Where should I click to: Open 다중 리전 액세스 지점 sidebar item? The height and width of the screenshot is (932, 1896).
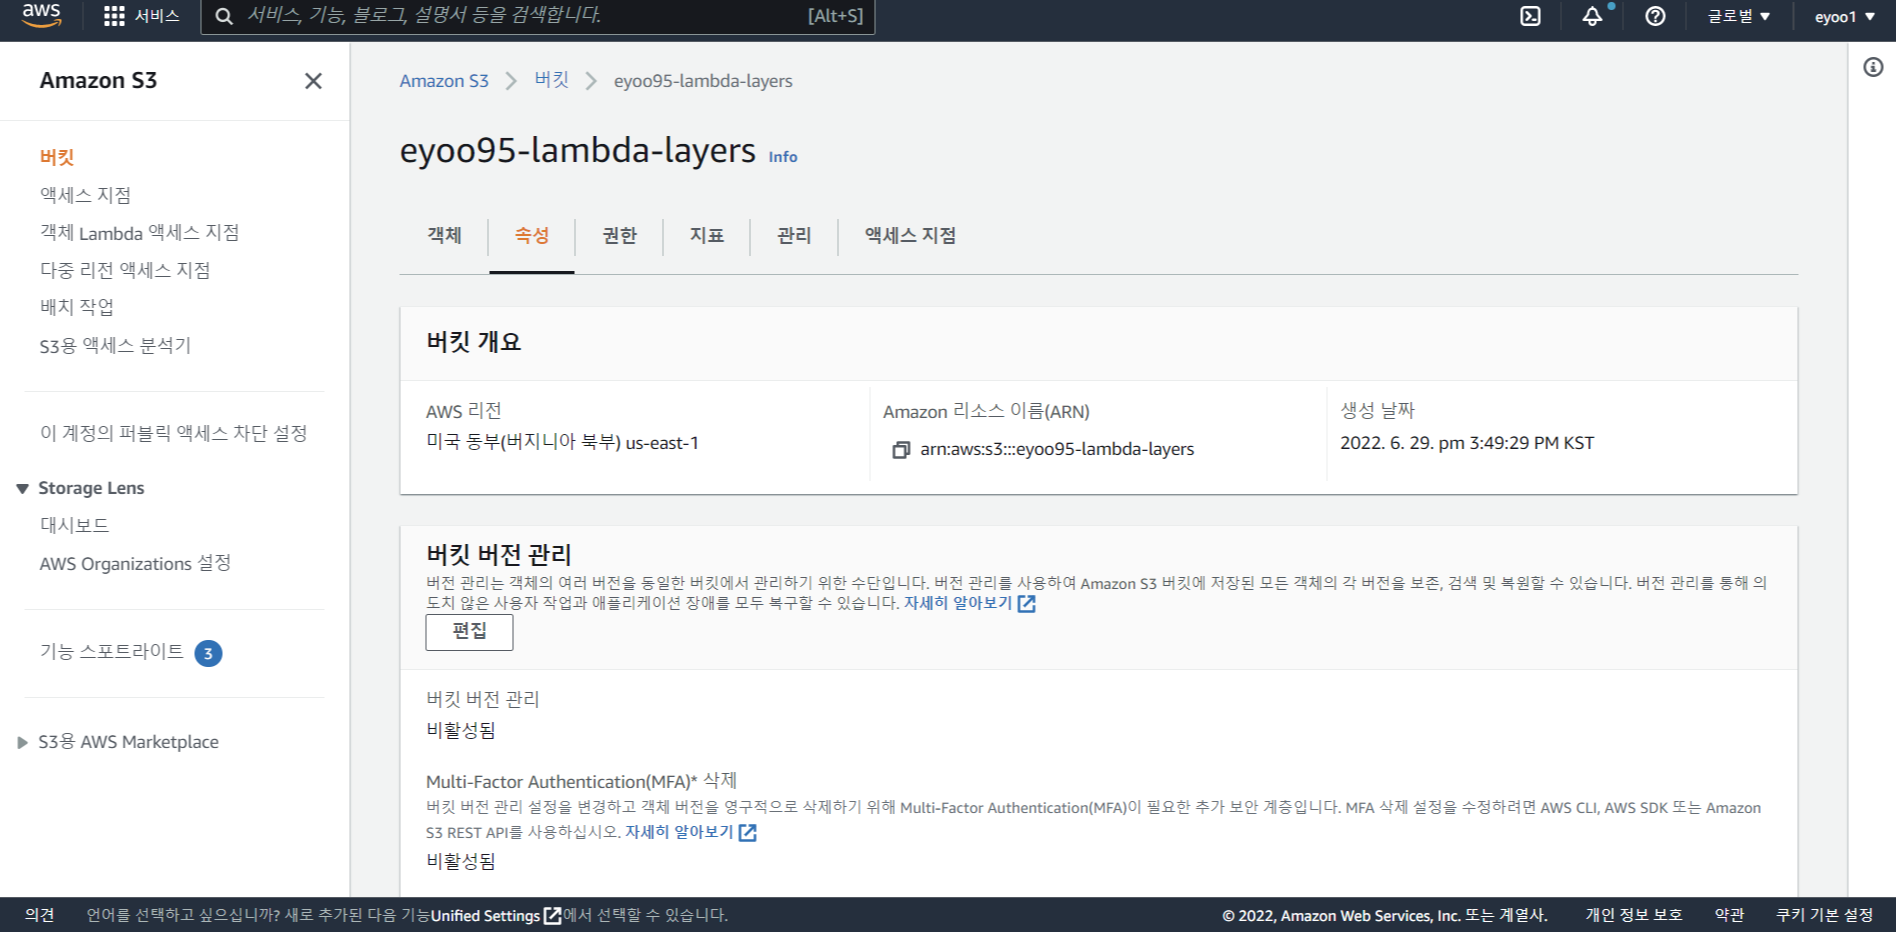point(125,270)
